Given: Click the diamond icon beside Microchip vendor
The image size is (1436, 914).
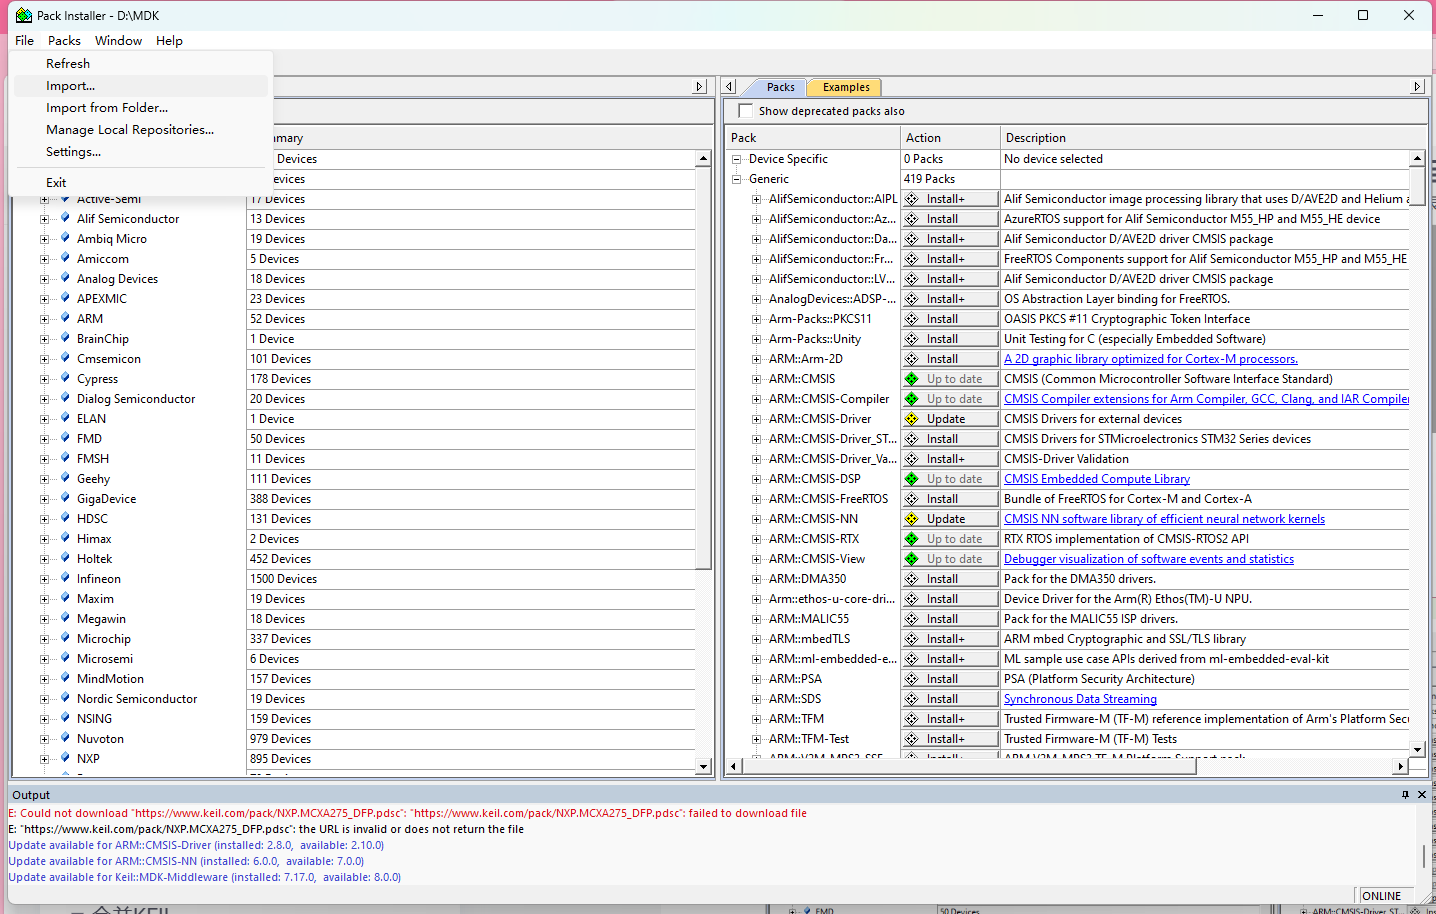Looking at the screenshot, I should tap(65, 638).
